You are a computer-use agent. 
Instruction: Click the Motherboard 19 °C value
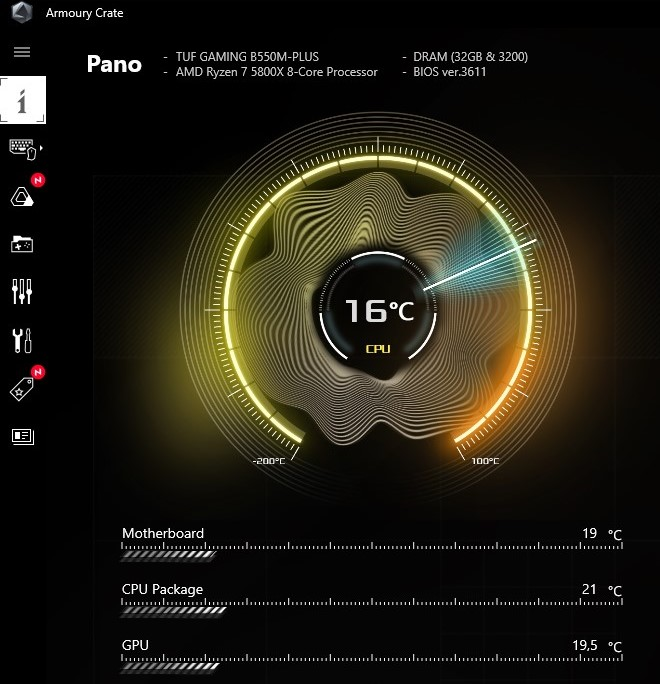click(x=602, y=534)
